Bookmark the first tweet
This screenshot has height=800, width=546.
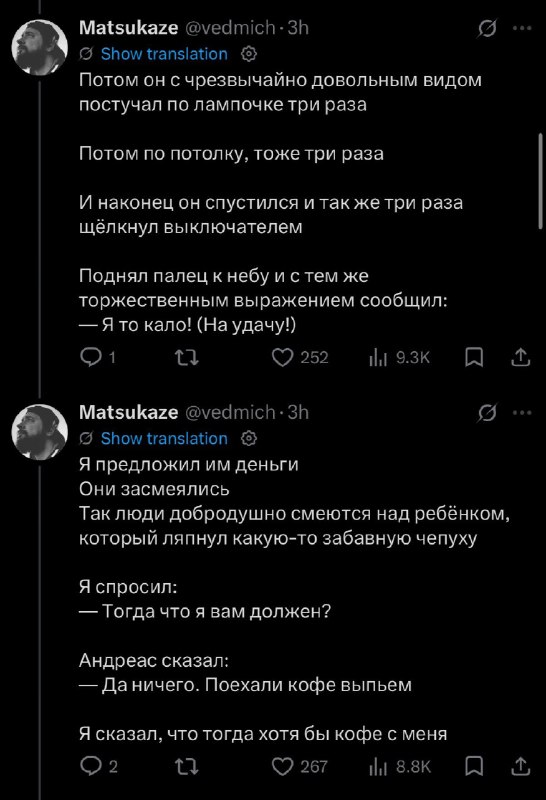tap(474, 357)
